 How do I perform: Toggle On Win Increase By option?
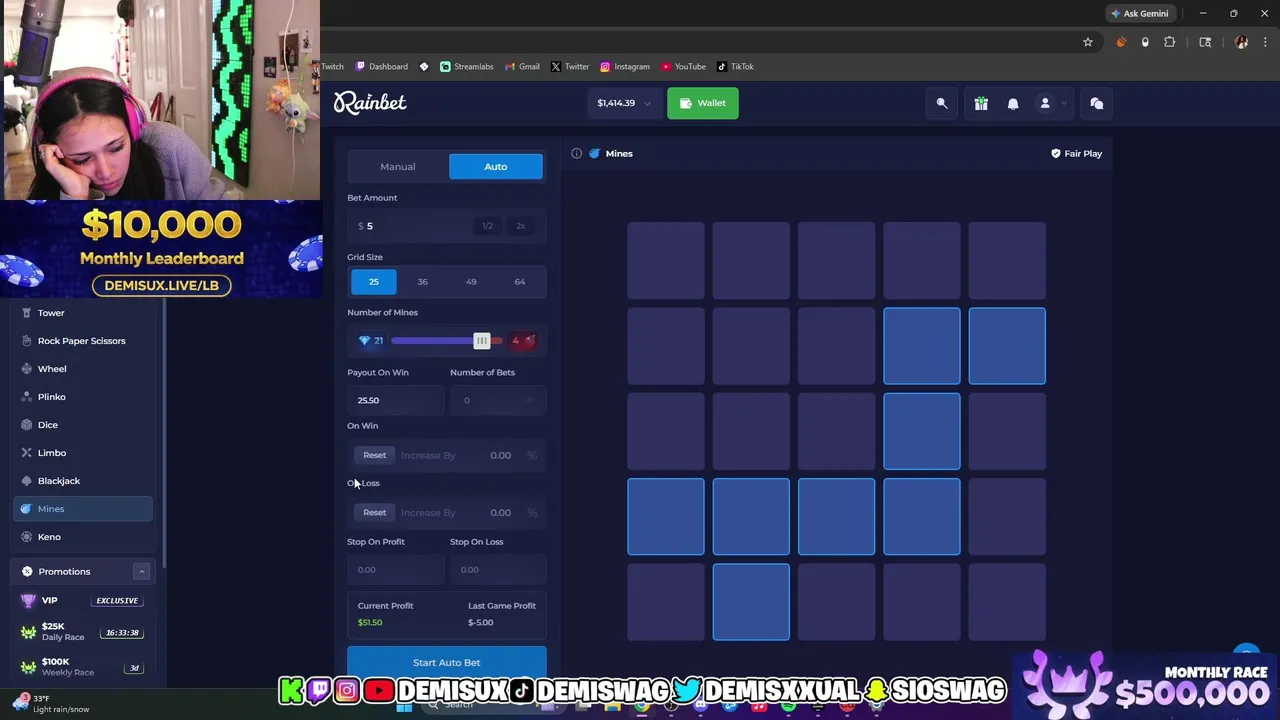click(428, 455)
